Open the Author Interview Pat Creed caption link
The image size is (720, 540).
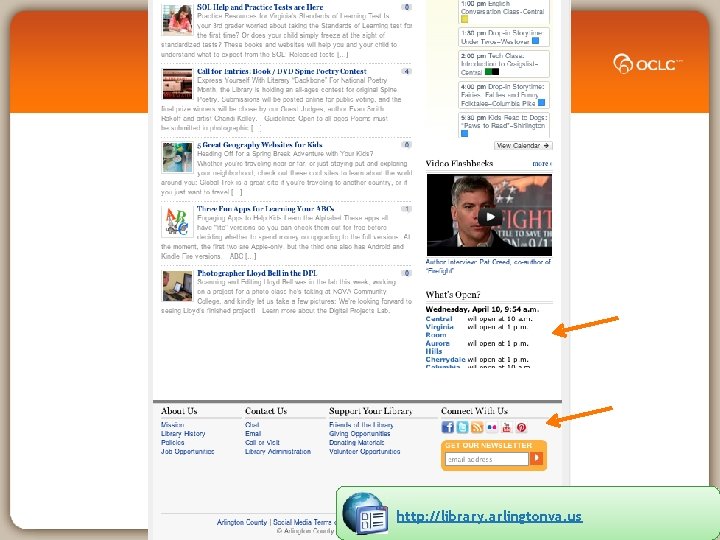coord(488,266)
